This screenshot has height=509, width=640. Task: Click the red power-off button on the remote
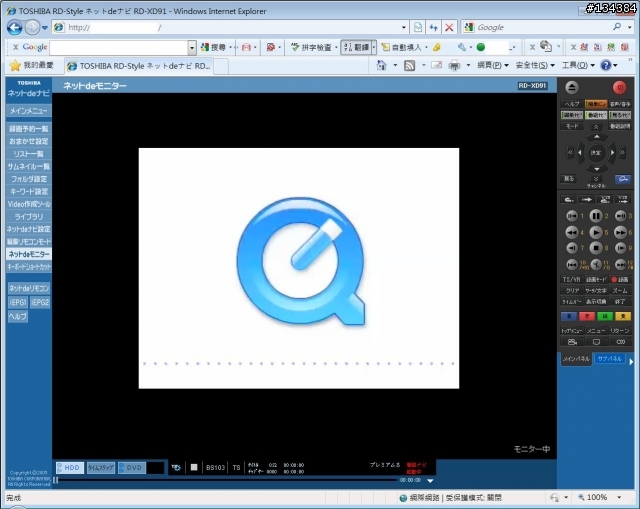pyautogui.click(x=620, y=87)
